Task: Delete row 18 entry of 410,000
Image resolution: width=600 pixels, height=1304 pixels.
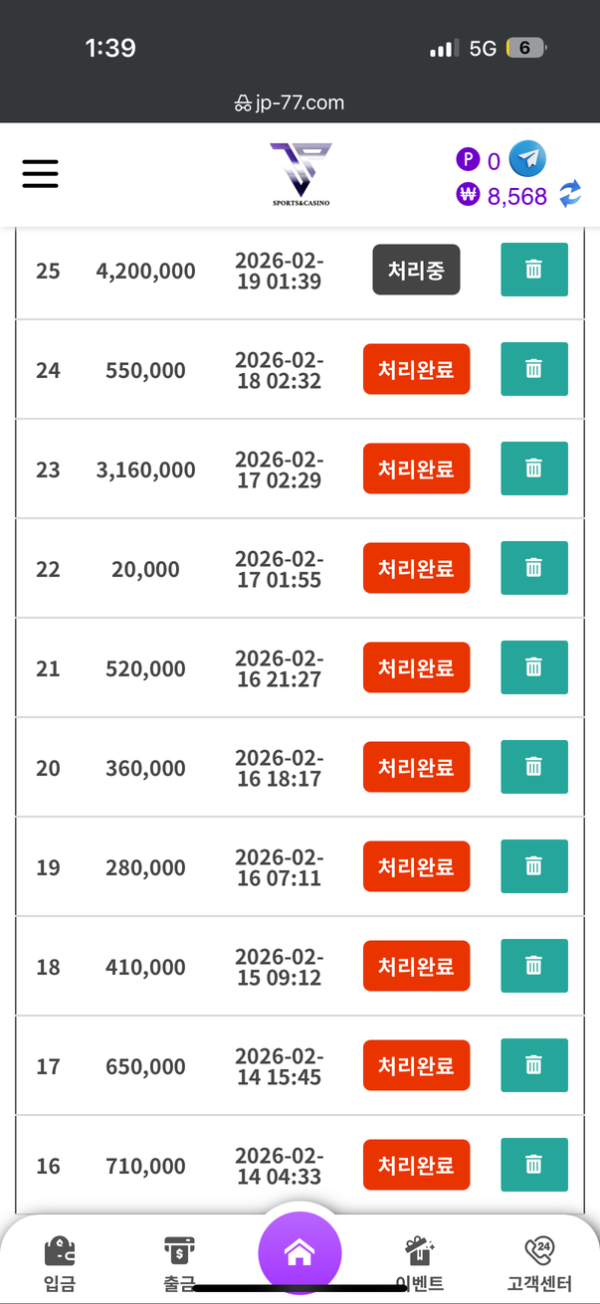Action: point(534,966)
